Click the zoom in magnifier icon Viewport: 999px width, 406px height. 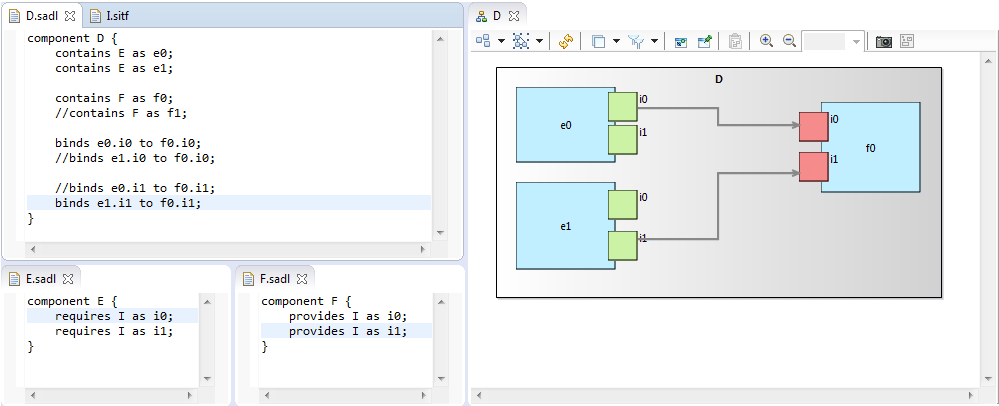click(x=766, y=41)
